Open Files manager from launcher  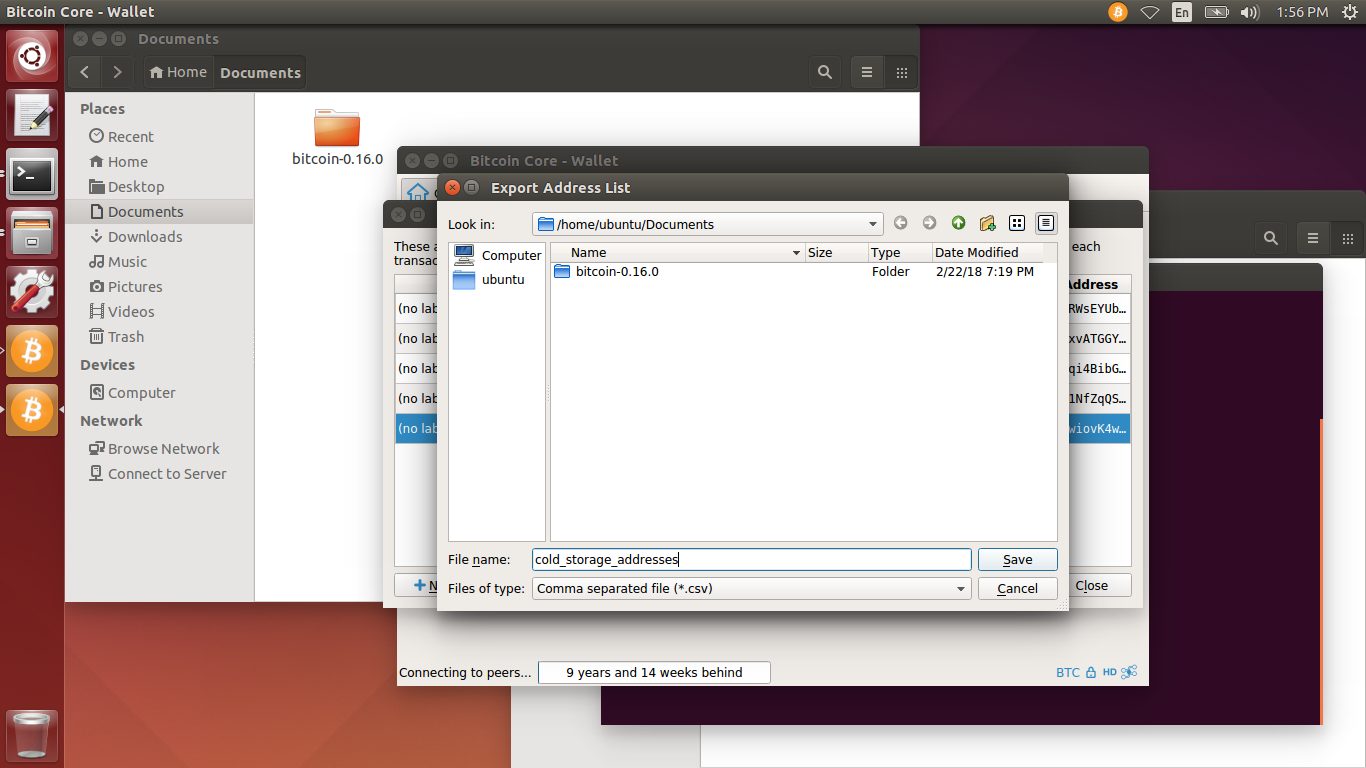pos(32,233)
